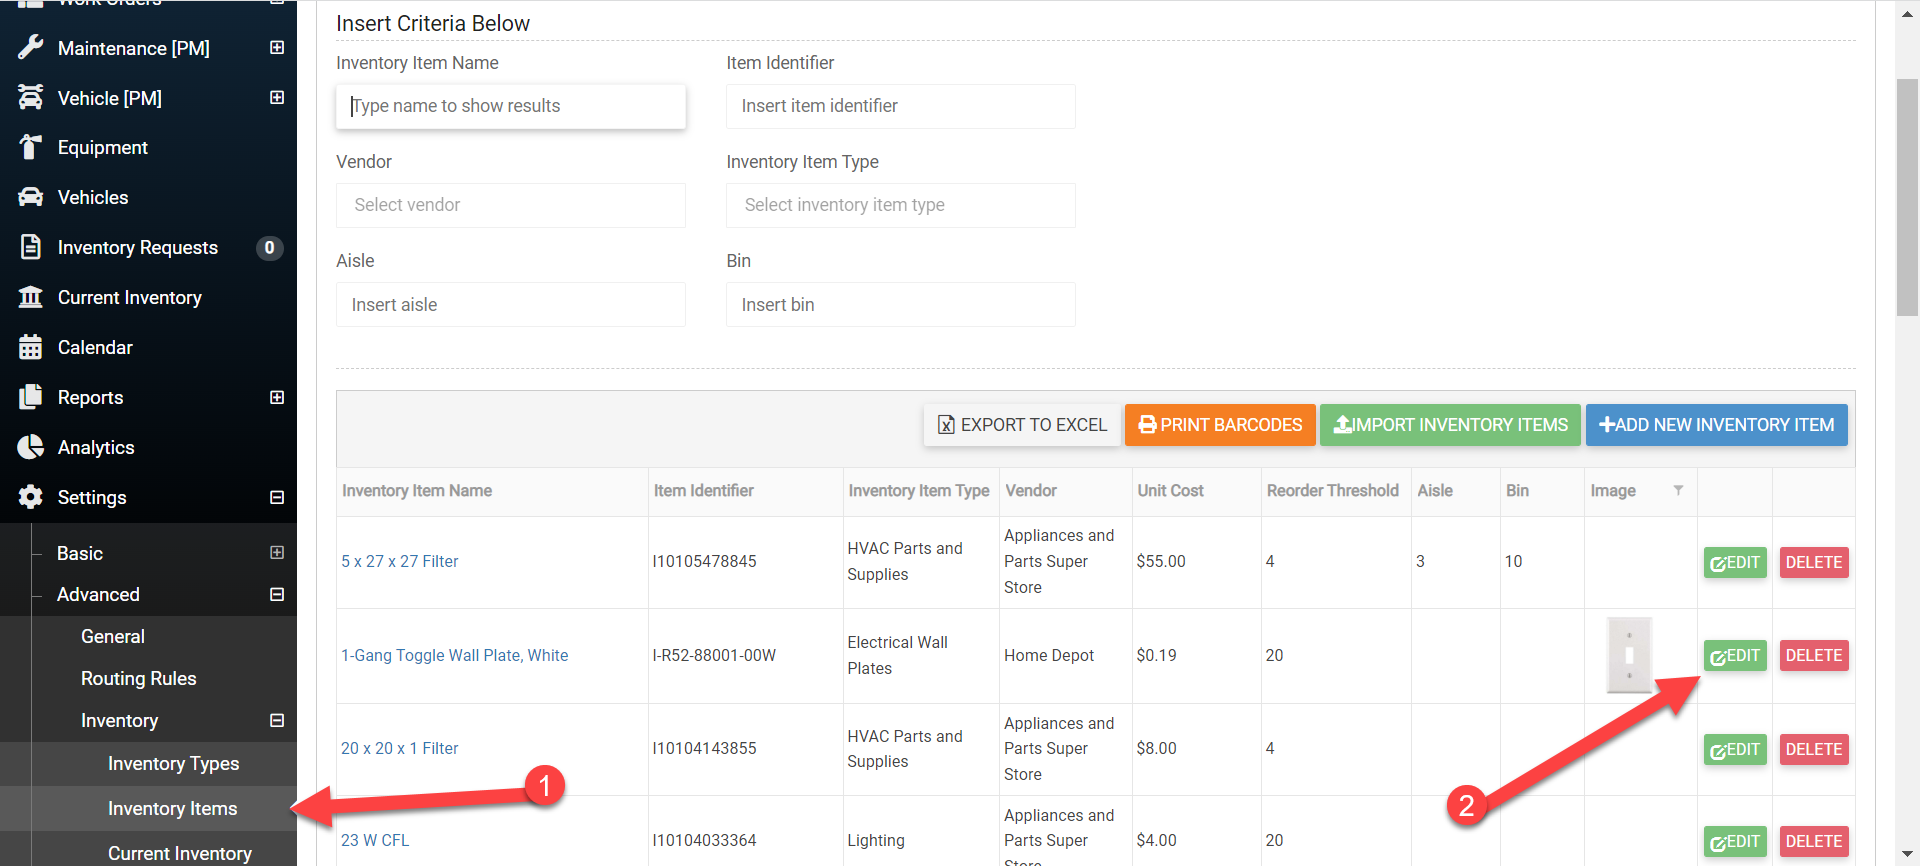The height and width of the screenshot is (866, 1920).
Task: Expand the Maintenance [PM] submenu
Action: coord(277,48)
